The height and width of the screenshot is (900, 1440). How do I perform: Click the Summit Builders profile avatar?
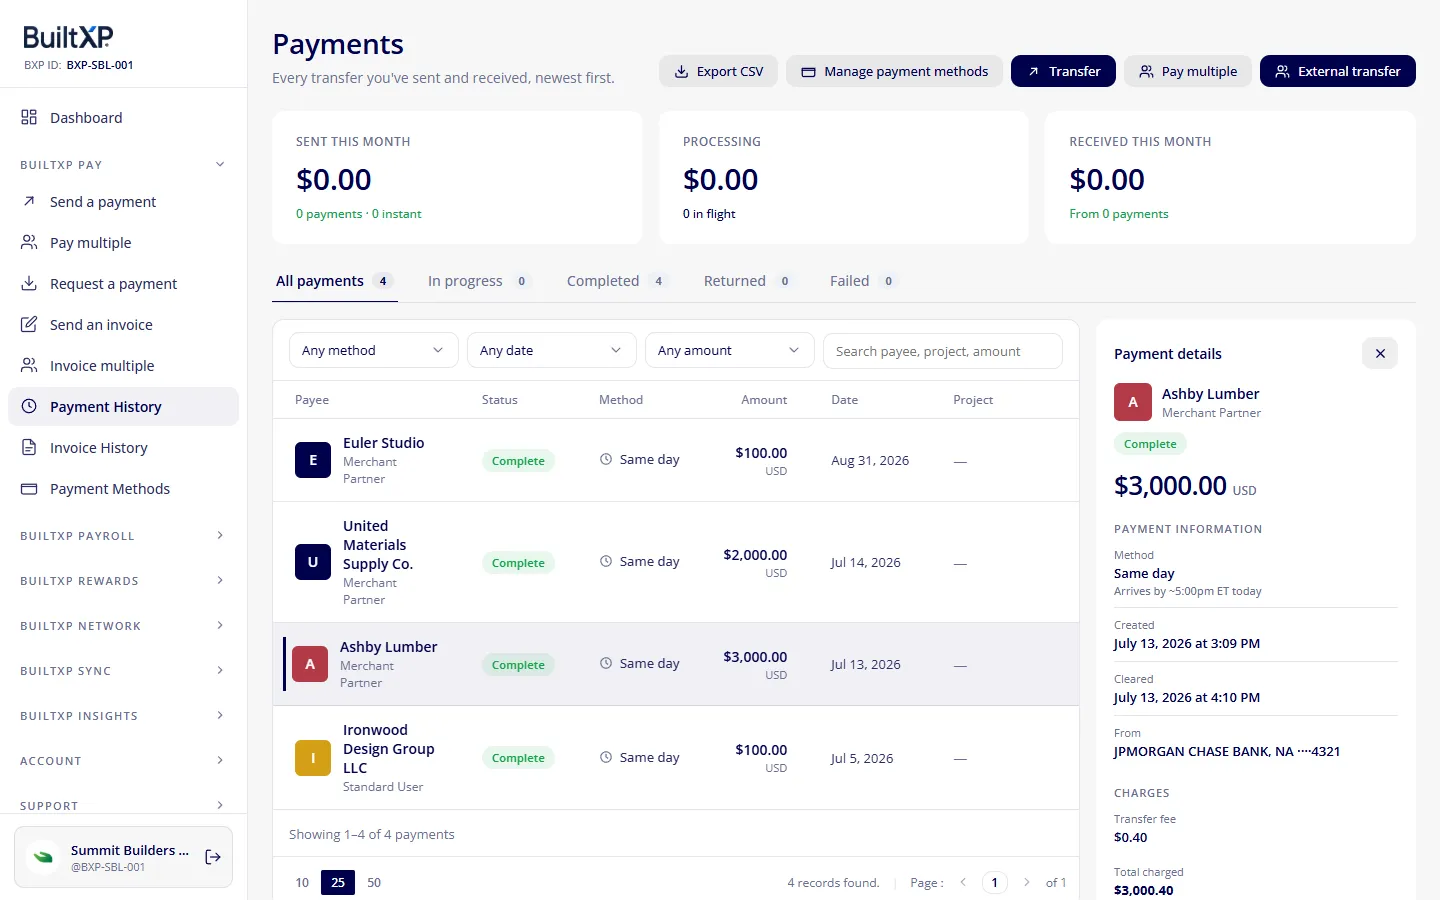(x=43, y=857)
